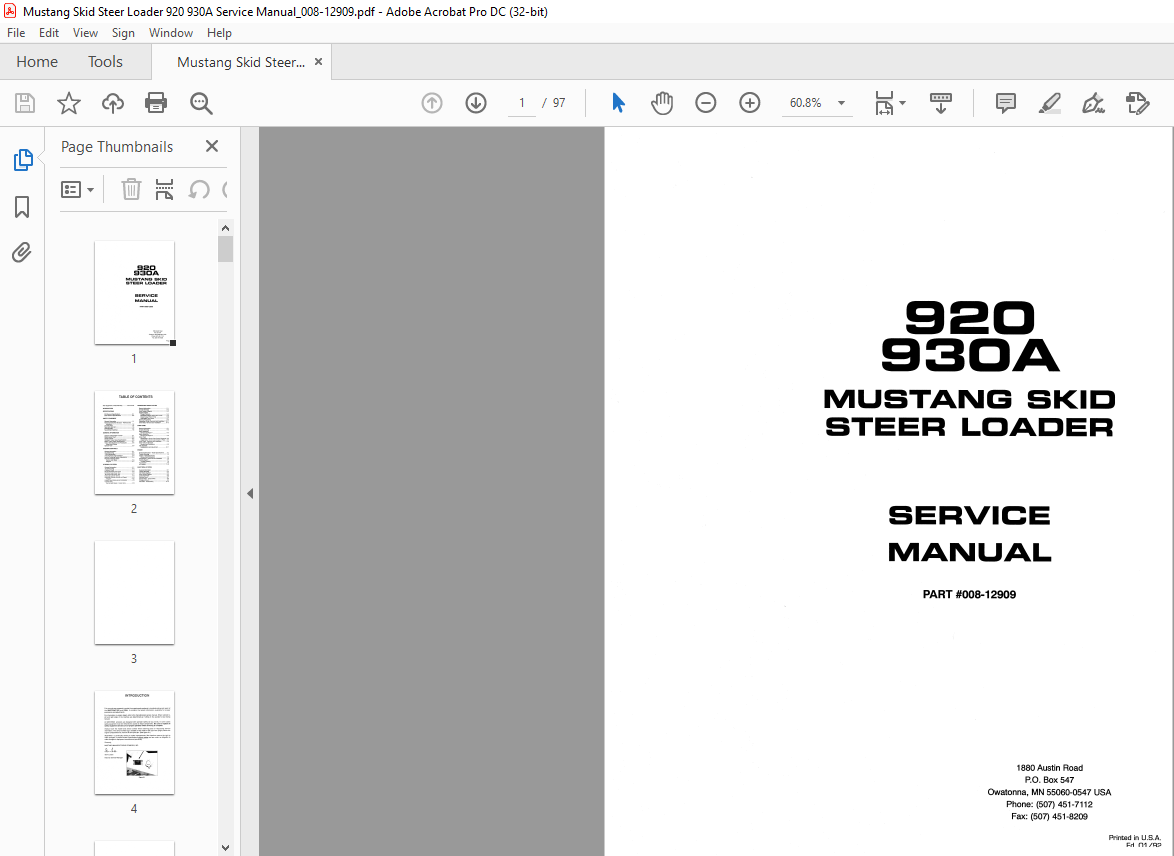Click the 60.8% zoom value field
1174x856 pixels.
coord(806,103)
